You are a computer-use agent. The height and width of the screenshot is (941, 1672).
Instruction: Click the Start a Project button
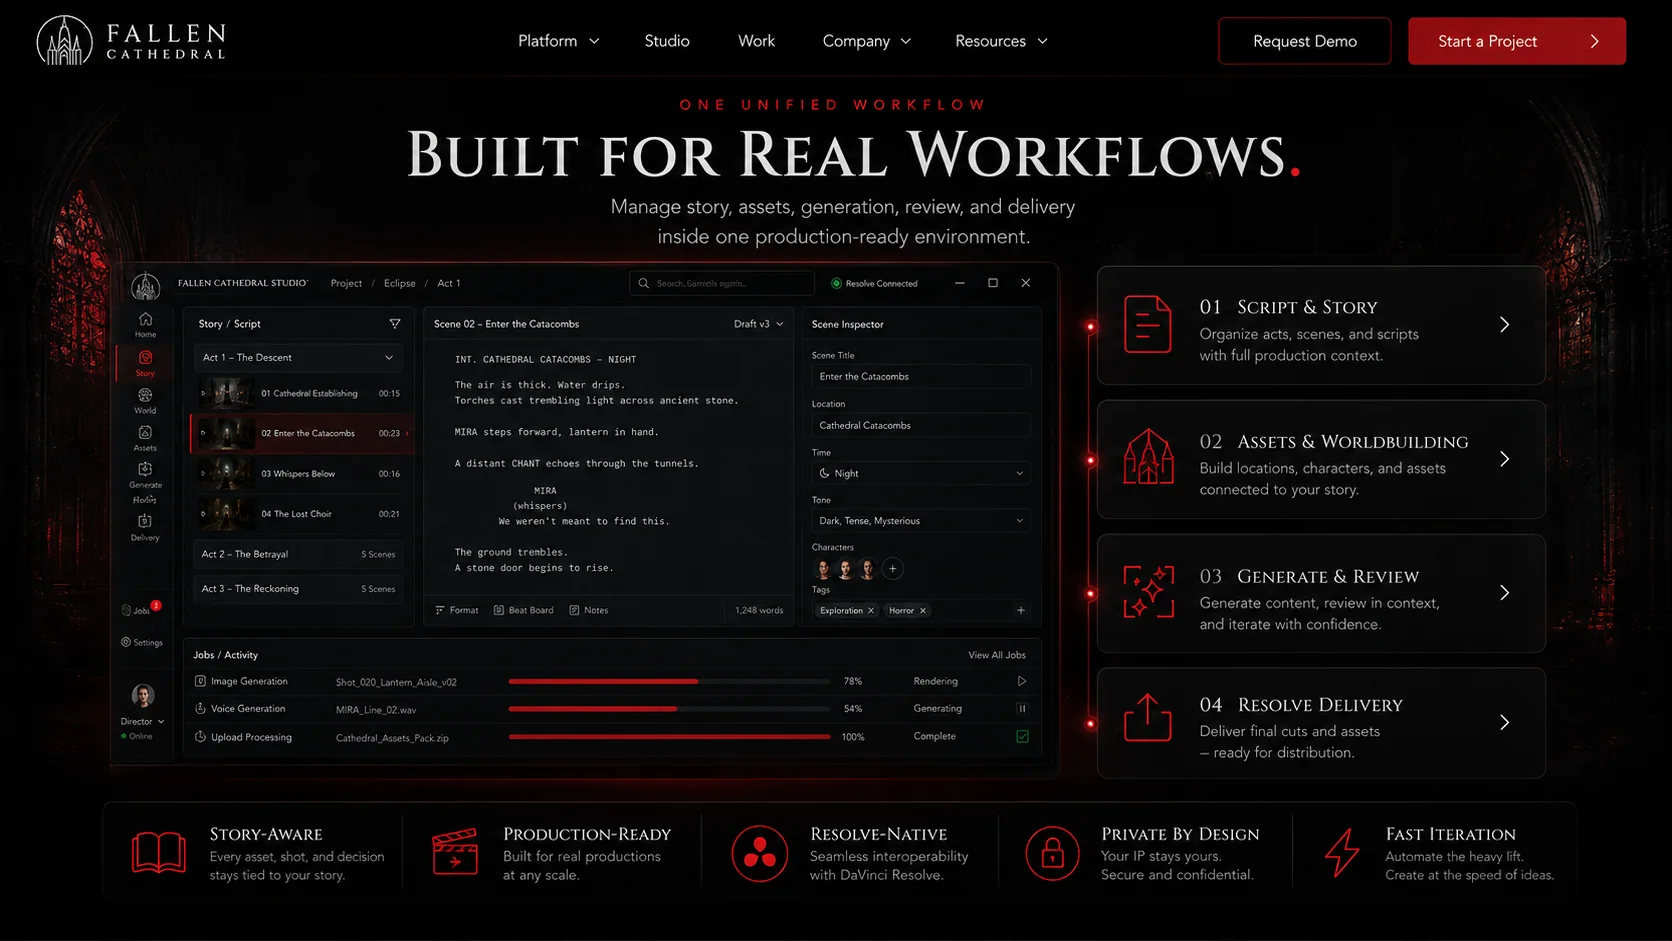point(1516,41)
